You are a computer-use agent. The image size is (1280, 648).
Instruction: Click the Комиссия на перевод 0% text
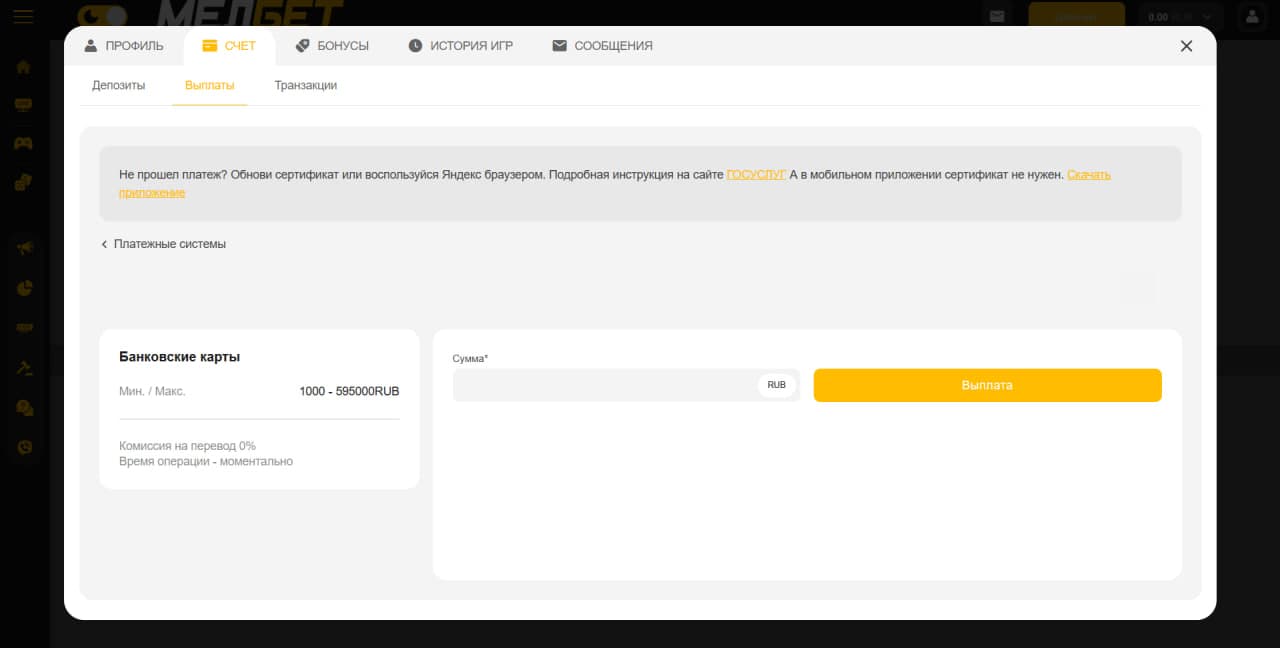[188, 446]
